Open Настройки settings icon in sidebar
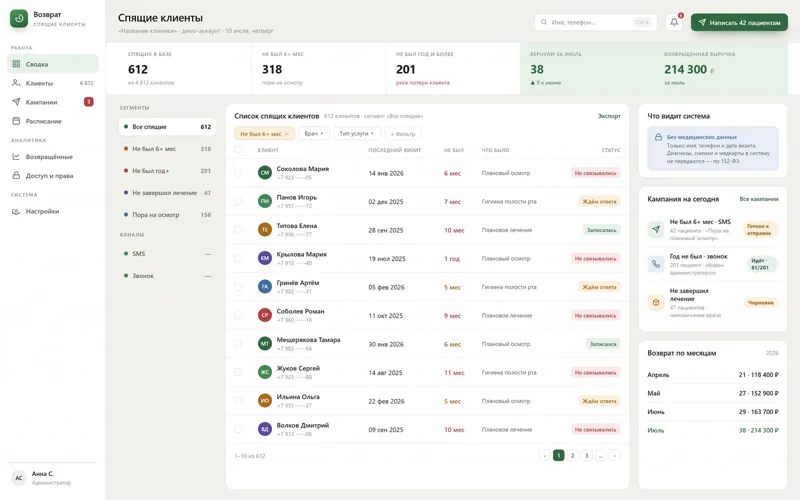The height and width of the screenshot is (500, 800). (16, 211)
